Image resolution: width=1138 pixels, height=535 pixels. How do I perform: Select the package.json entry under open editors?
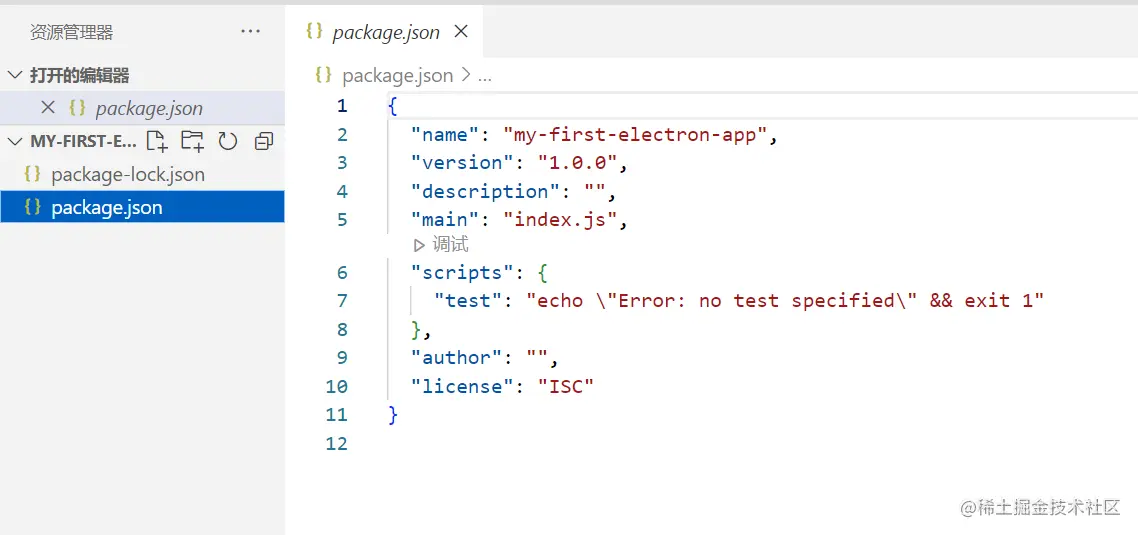click(148, 108)
